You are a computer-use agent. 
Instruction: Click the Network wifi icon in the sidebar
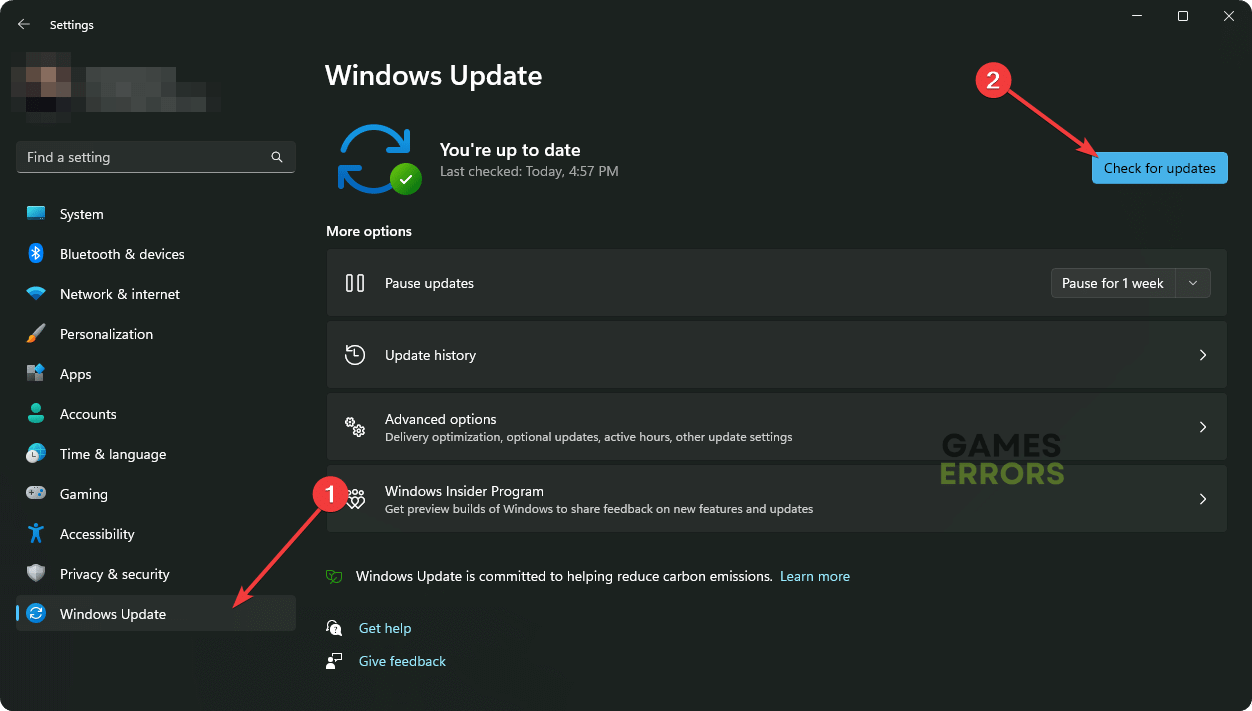point(36,294)
